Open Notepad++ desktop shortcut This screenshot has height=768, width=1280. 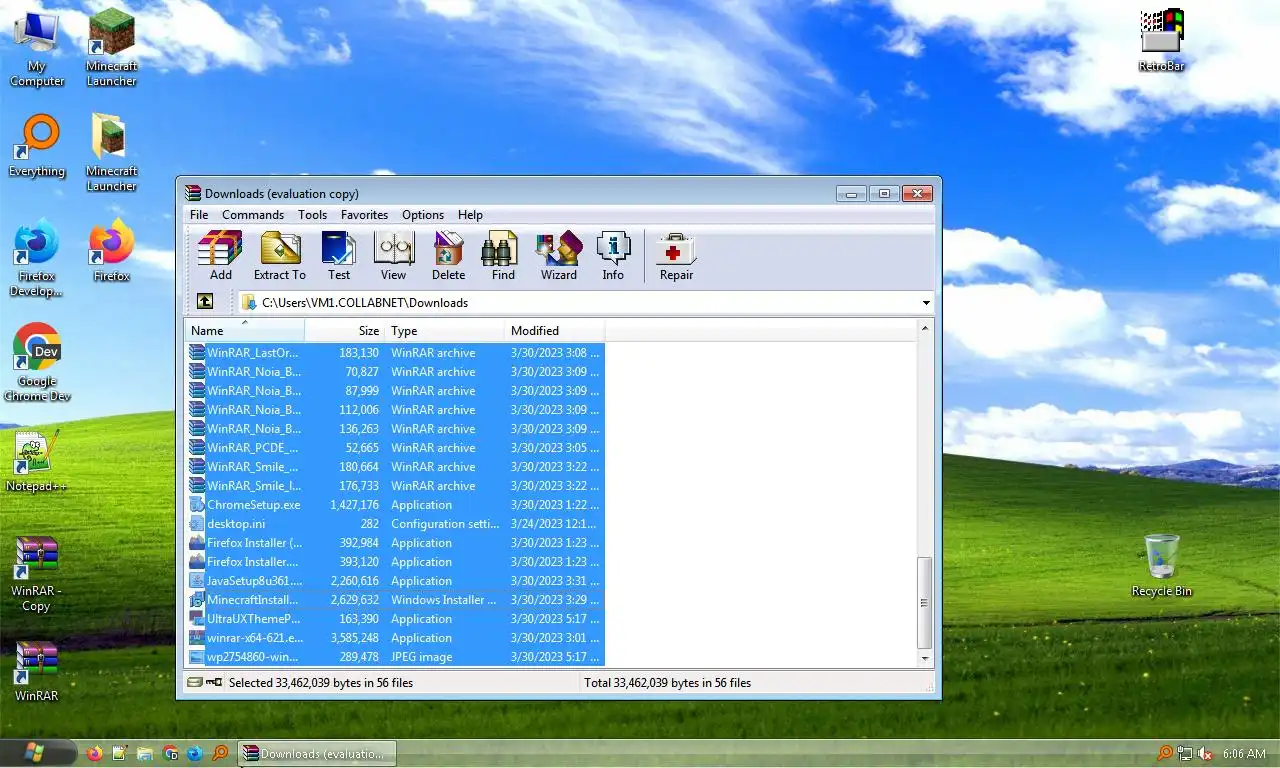(x=36, y=460)
